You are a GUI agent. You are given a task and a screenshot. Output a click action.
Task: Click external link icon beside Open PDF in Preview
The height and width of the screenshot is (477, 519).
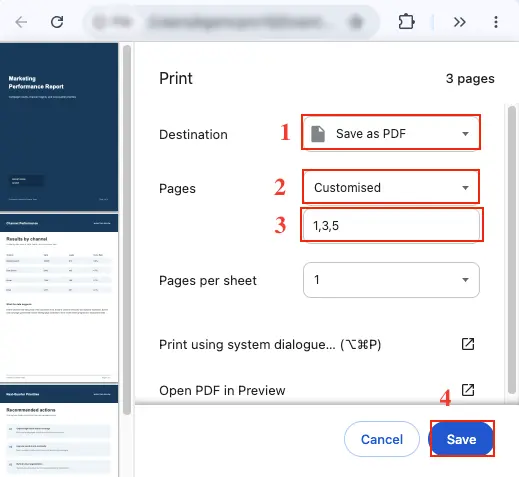(468, 390)
